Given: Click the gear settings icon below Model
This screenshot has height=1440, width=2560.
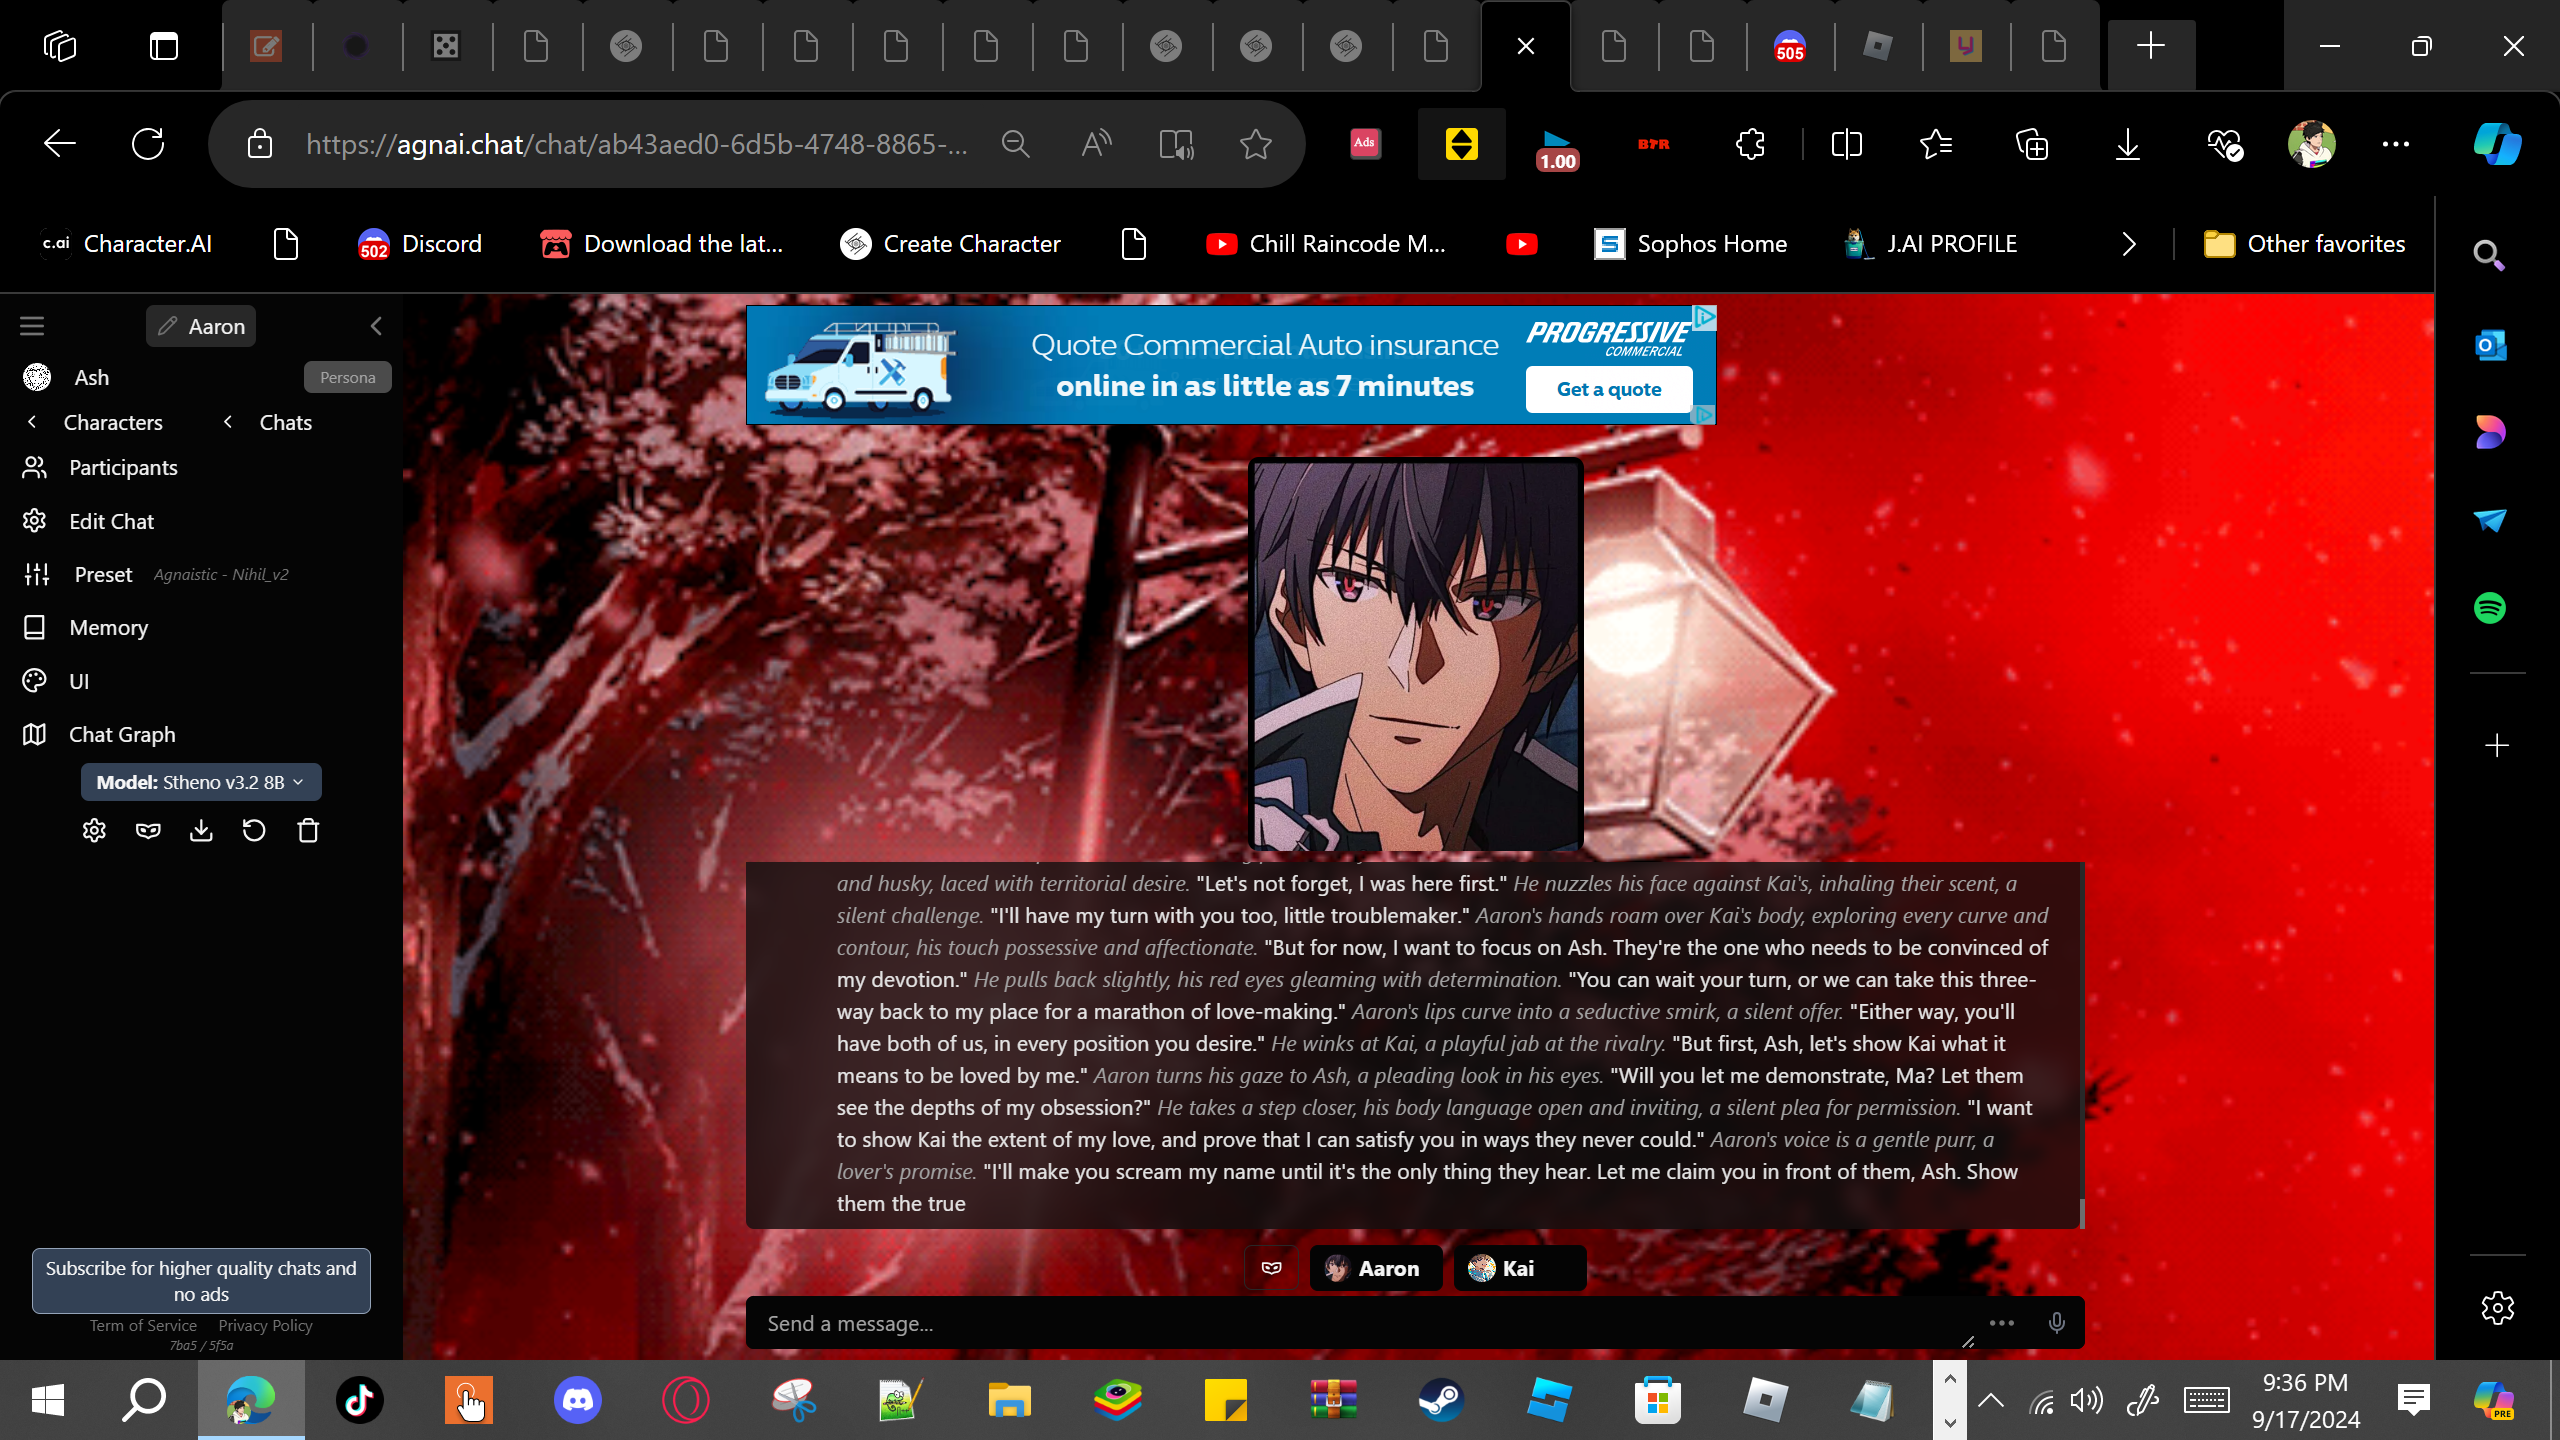Looking at the screenshot, I should (94, 831).
